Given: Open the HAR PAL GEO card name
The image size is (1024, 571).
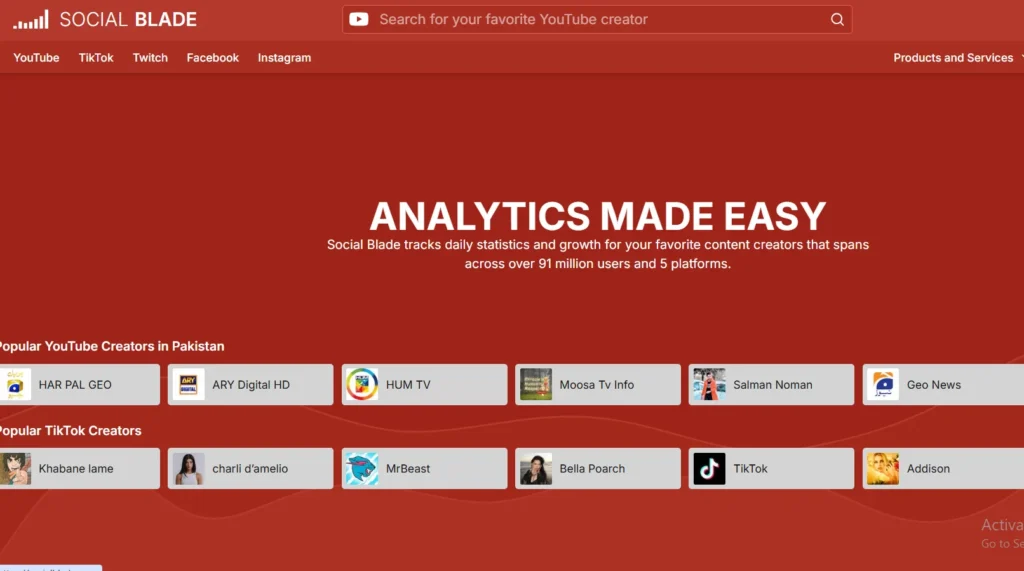Looking at the screenshot, I should 75,385.
